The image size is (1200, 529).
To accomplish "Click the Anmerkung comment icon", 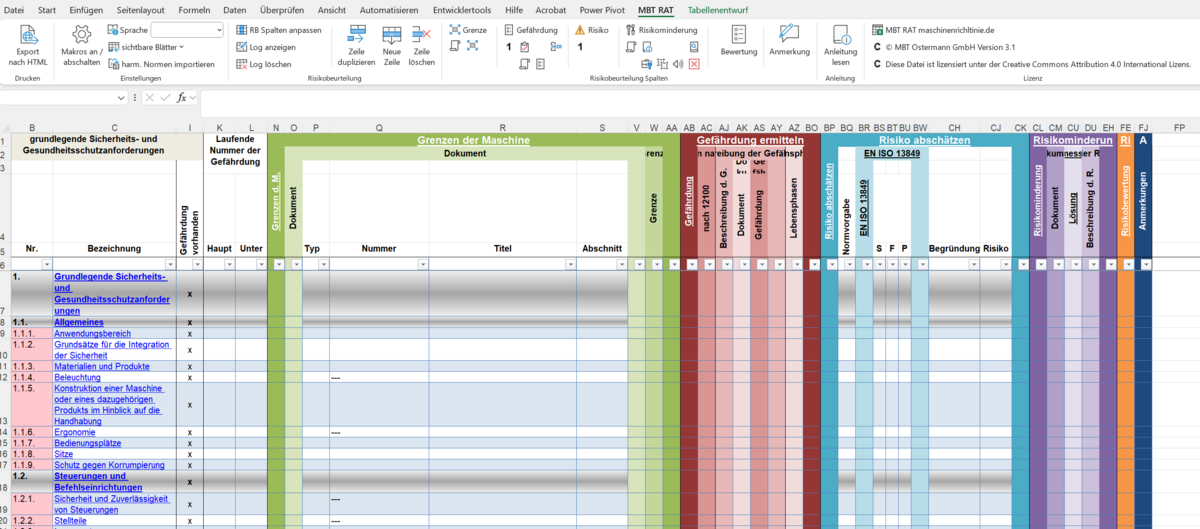I will point(789,35).
